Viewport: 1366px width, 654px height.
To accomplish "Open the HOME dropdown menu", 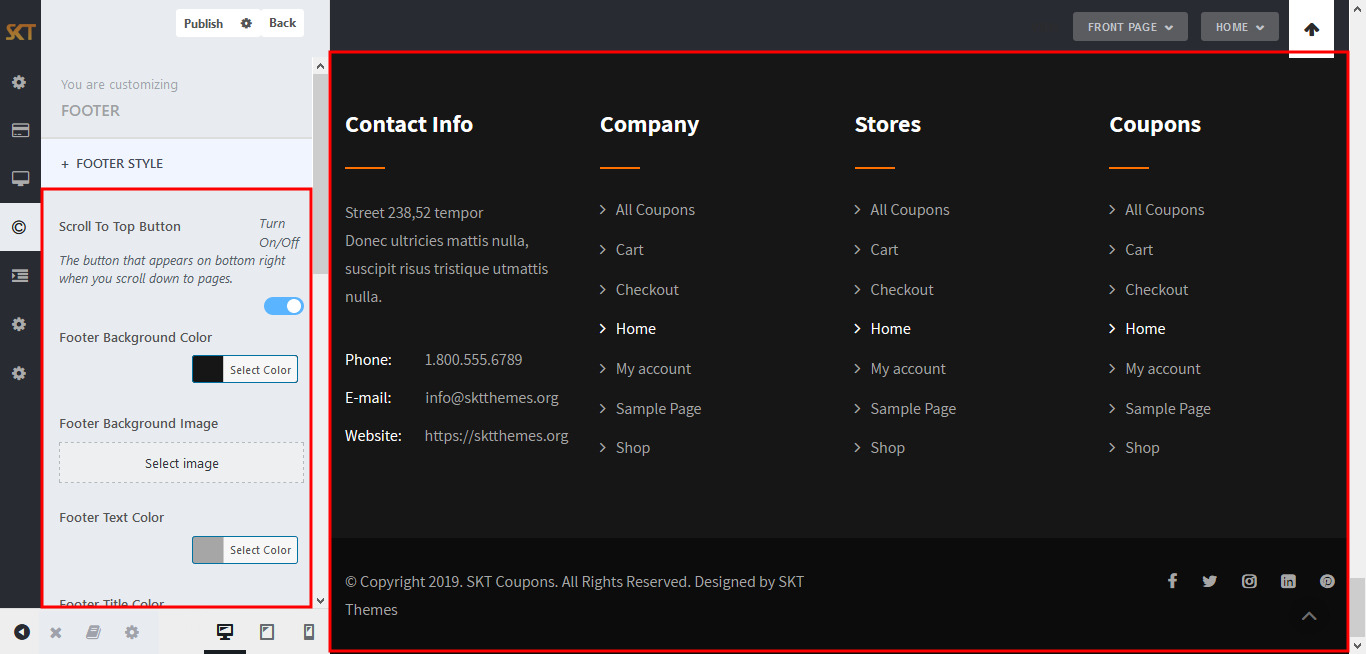I will click(x=1239, y=27).
